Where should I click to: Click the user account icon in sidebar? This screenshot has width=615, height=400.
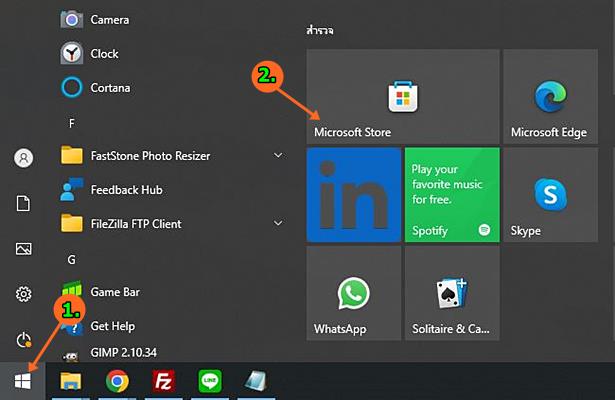coord(24,158)
